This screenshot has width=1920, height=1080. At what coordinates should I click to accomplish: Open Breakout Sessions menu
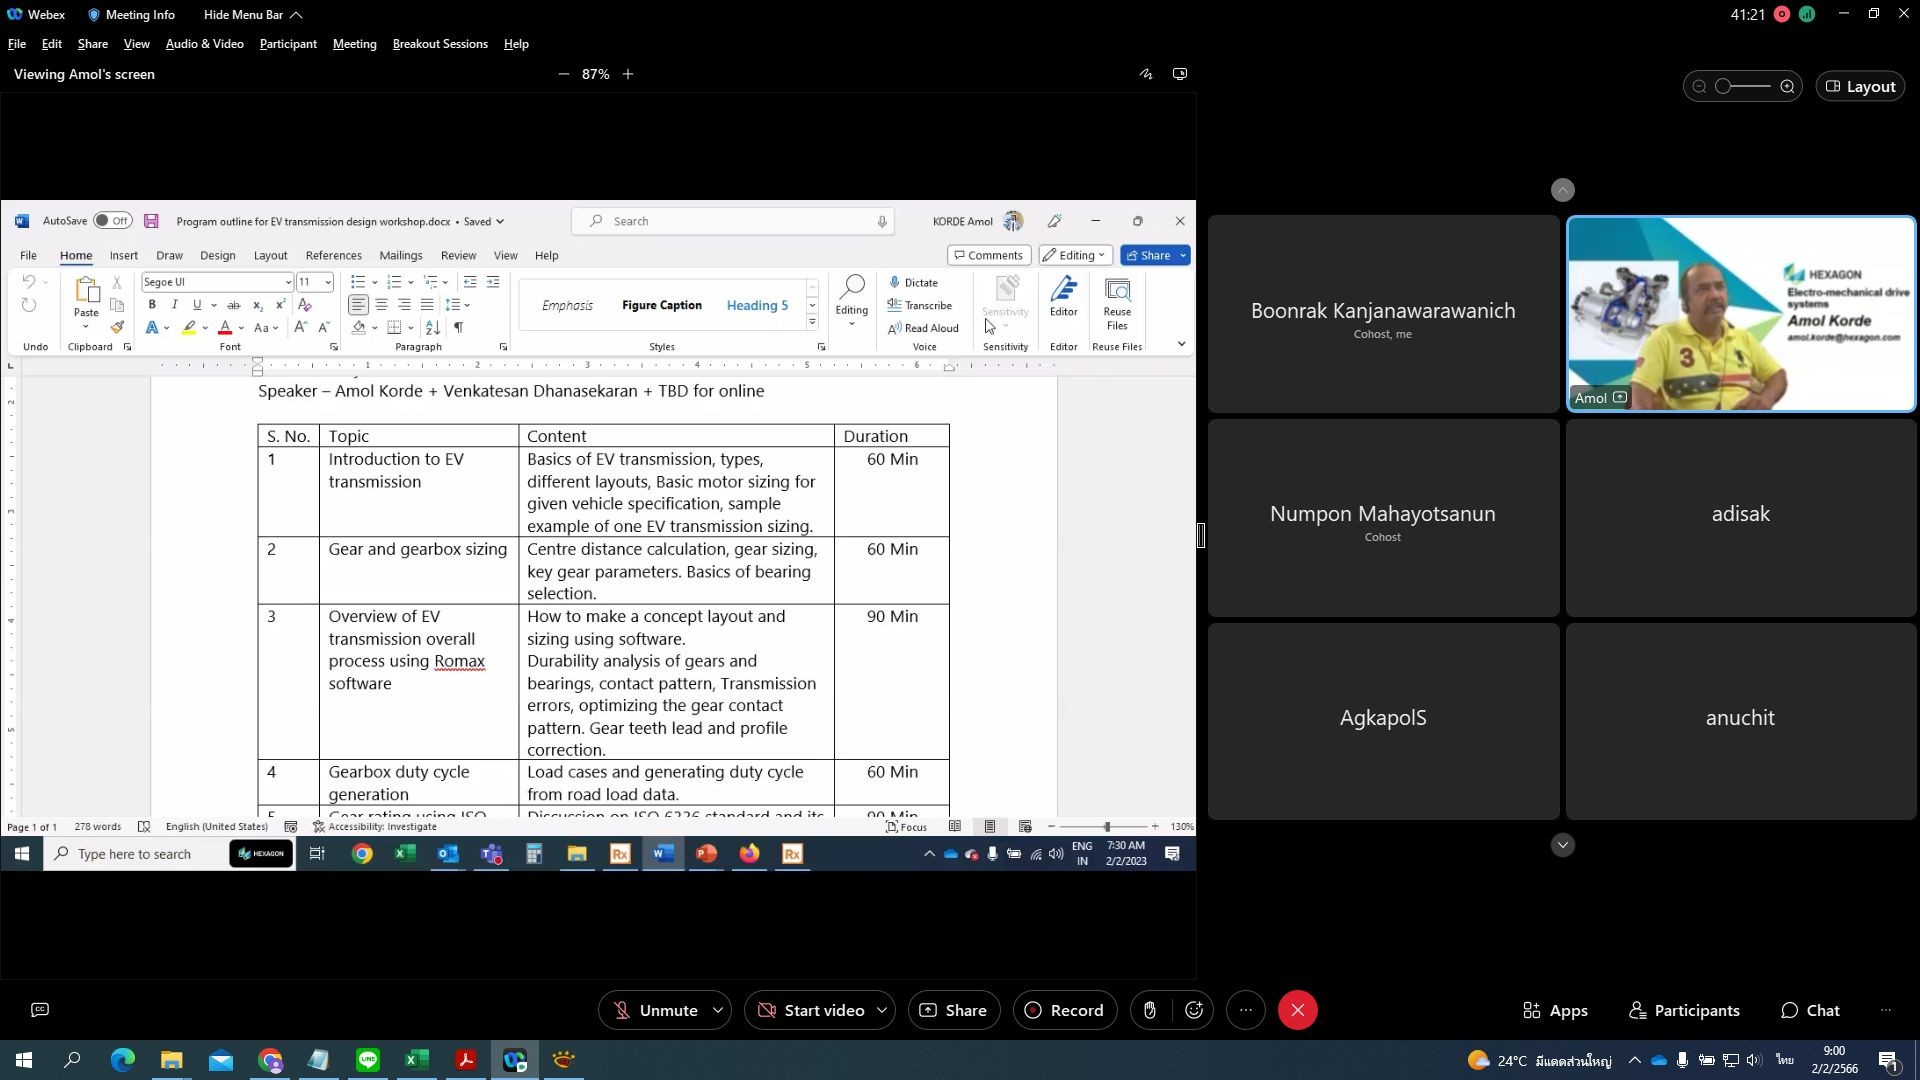click(x=440, y=44)
